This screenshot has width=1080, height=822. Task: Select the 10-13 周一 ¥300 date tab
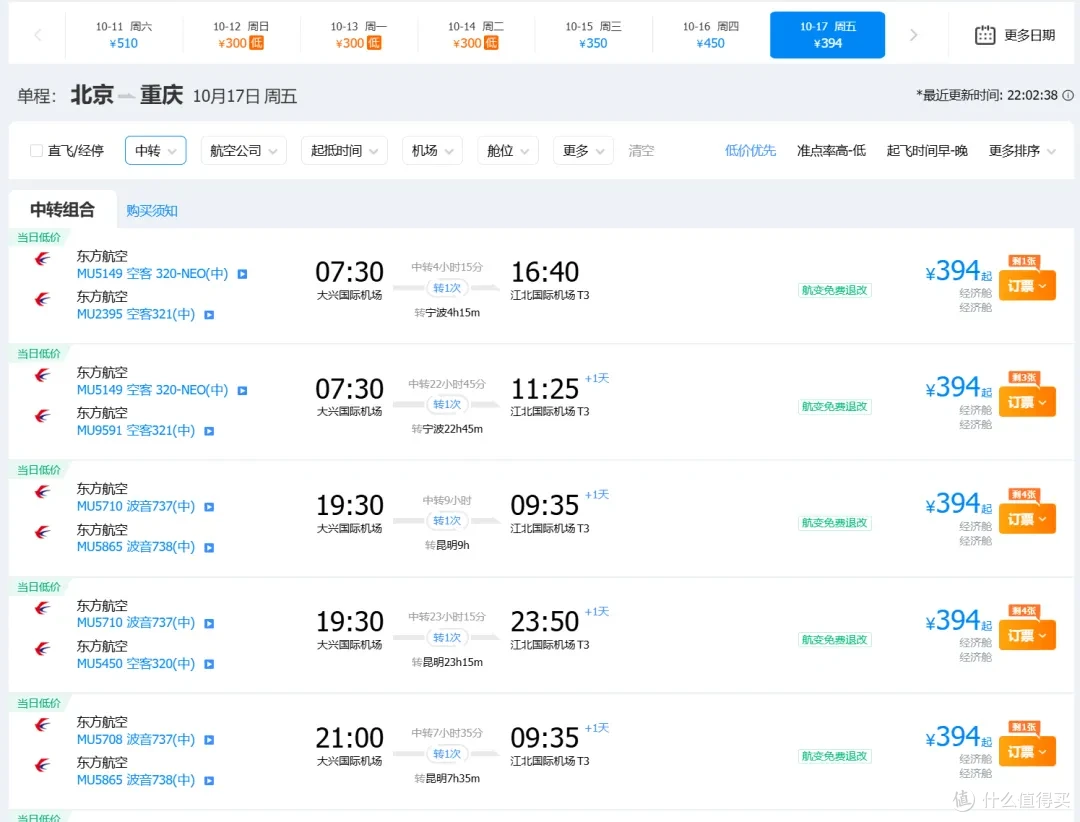click(358, 35)
